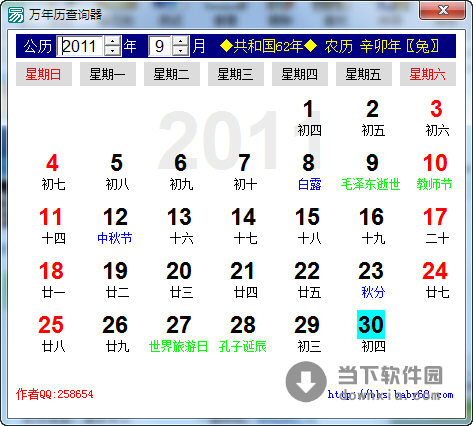Screen dimensions: 473x426
Task: Open the blue http website link
Action: 390,395
